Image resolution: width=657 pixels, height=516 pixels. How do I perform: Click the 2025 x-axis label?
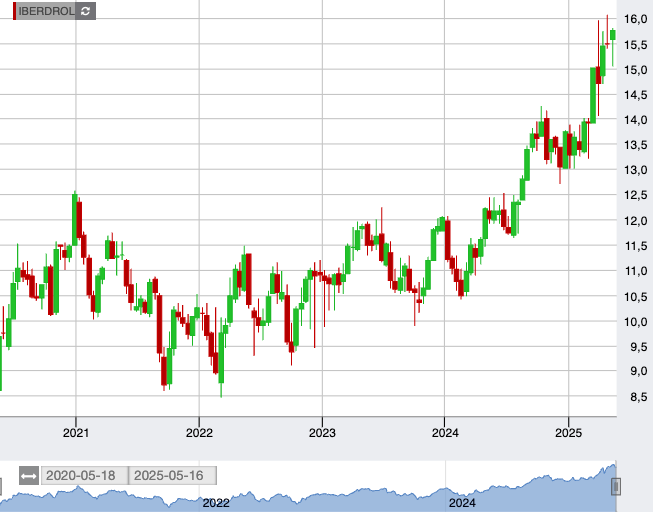569,433
